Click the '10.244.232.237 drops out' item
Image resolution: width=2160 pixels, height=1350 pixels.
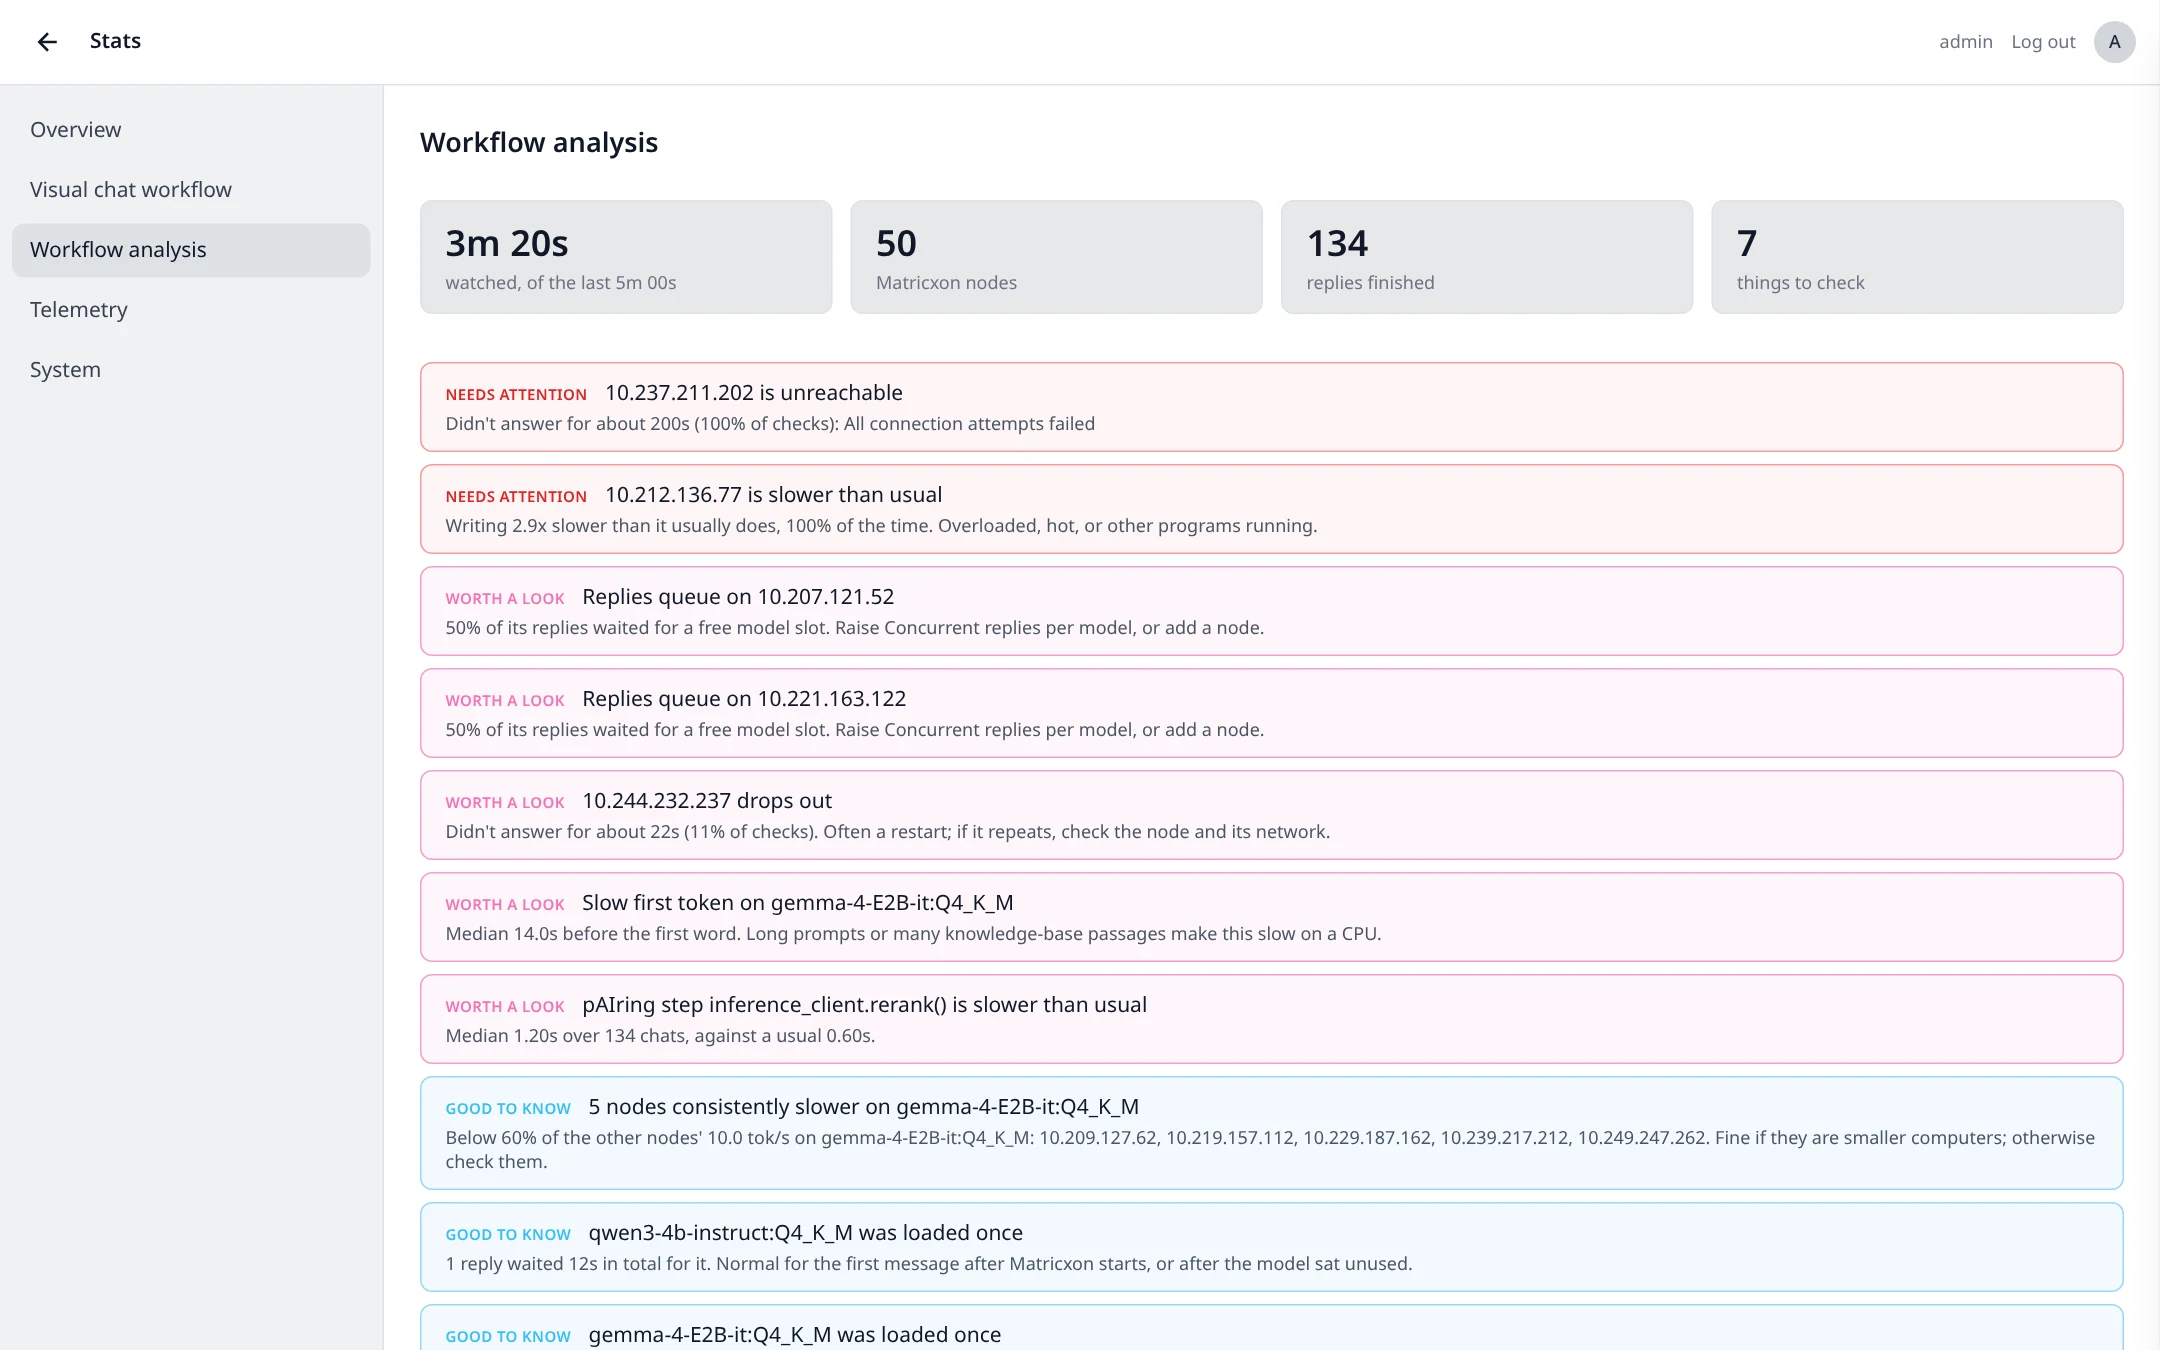pos(1271,815)
